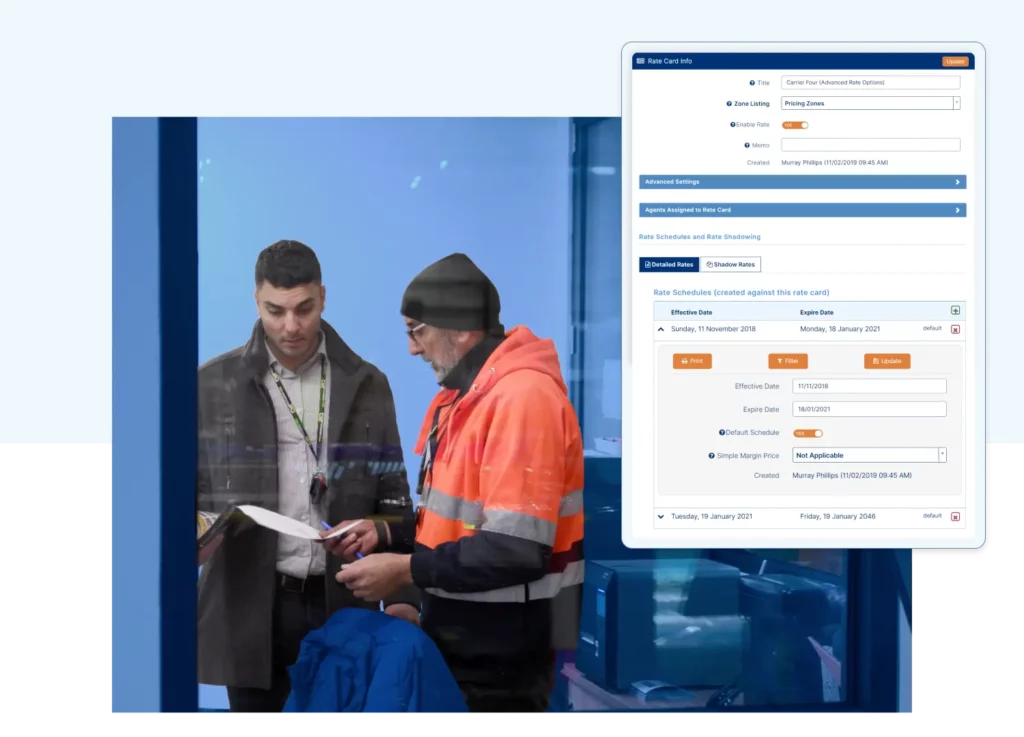Turn off the Default Schedule toggle
Screen dimensions: 1024x737
(x=809, y=433)
